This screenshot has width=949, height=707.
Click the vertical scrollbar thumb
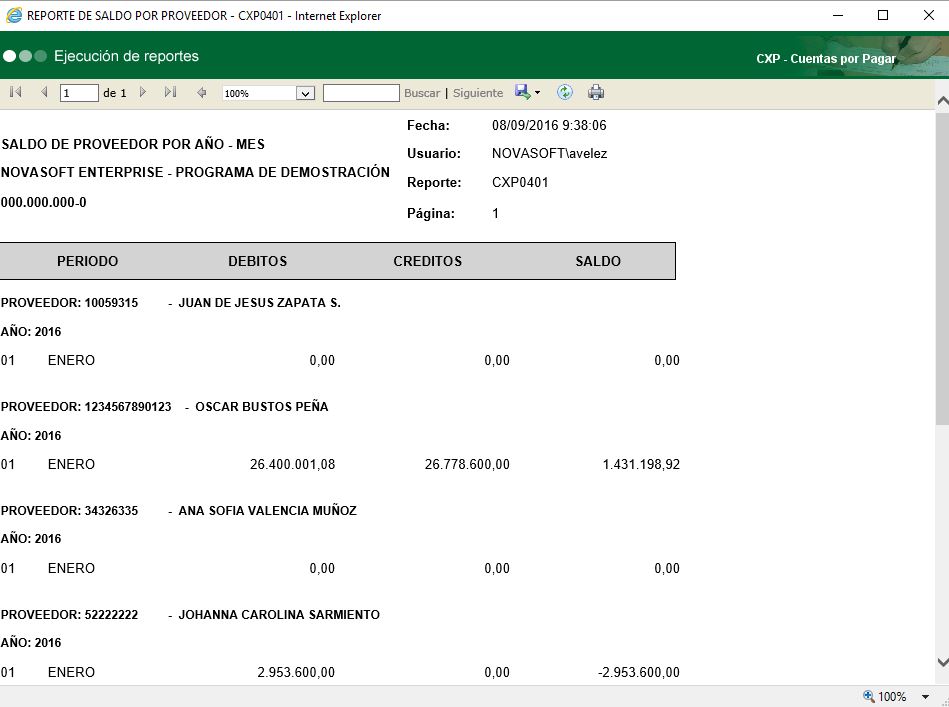(x=942, y=268)
